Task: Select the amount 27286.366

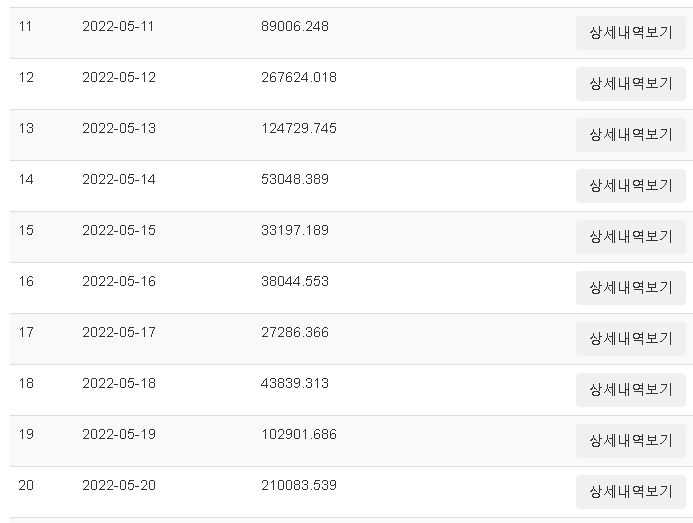Action: (x=295, y=332)
